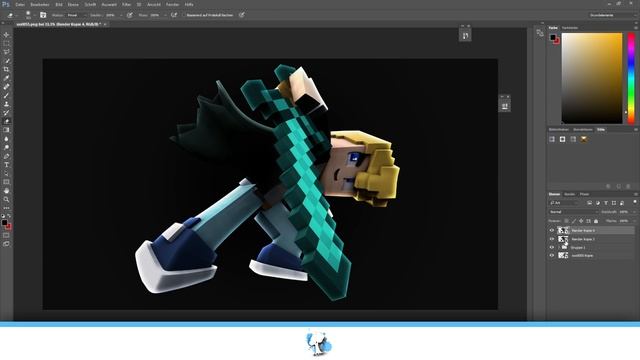This screenshot has width=640, height=360.
Task: Select the Blur tool
Action: (x=6, y=139)
